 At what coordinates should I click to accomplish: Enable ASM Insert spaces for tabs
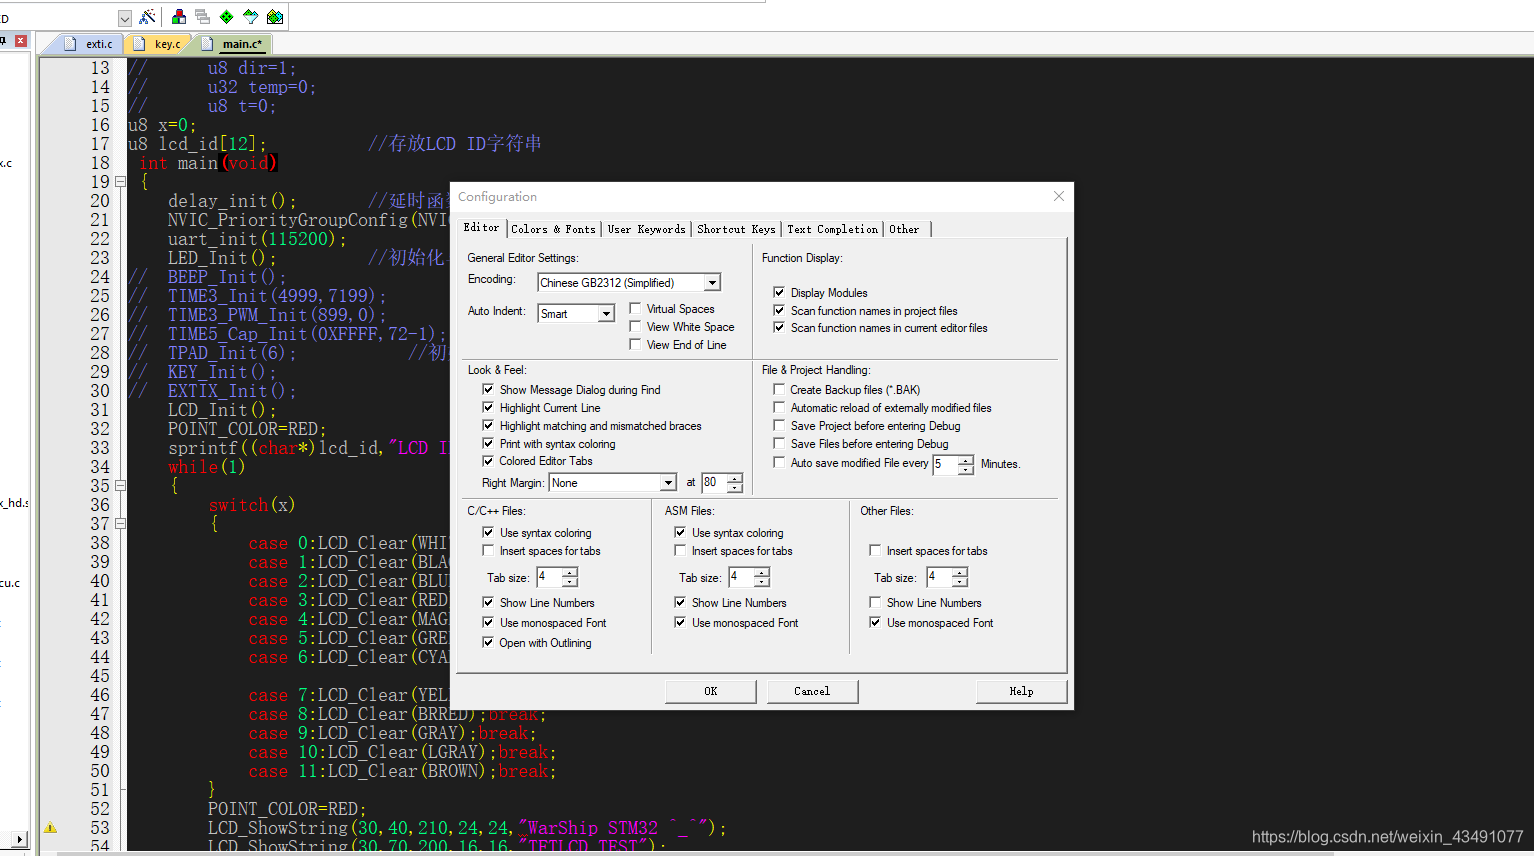coord(680,550)
